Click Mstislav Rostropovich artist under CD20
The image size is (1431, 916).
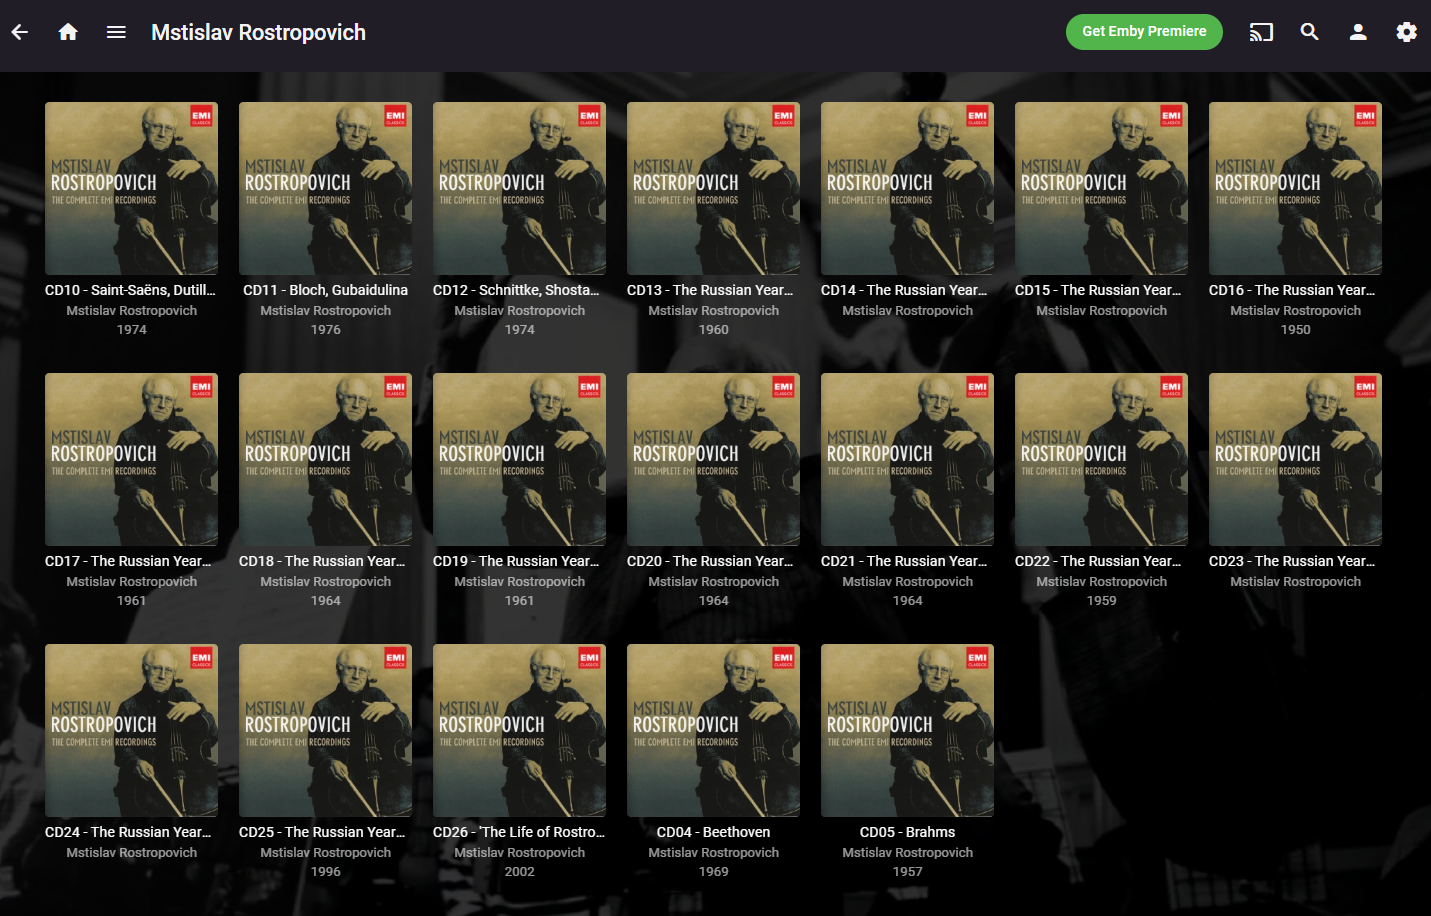click(713, 582)
